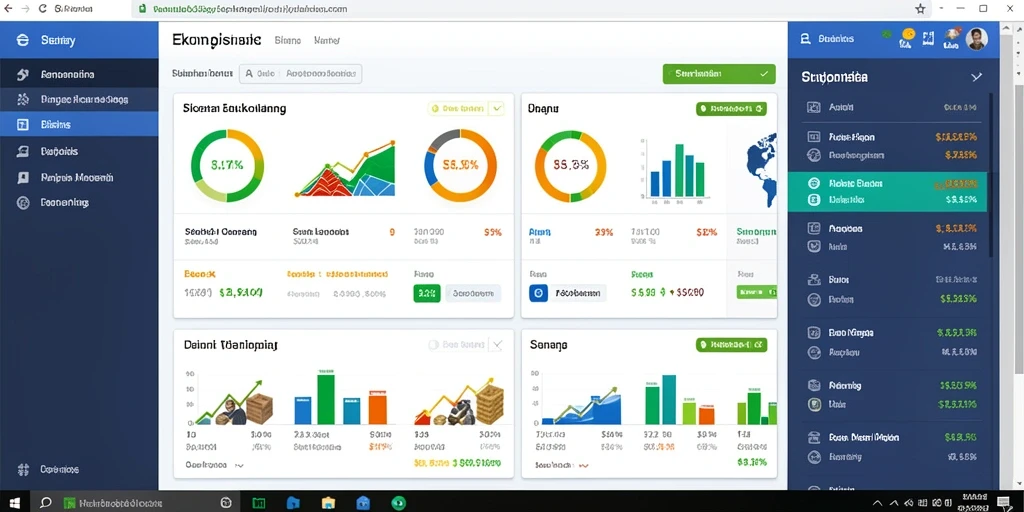
Task: Expand the red chevron at the bottom-right card footer
Action: click(584, 466)
